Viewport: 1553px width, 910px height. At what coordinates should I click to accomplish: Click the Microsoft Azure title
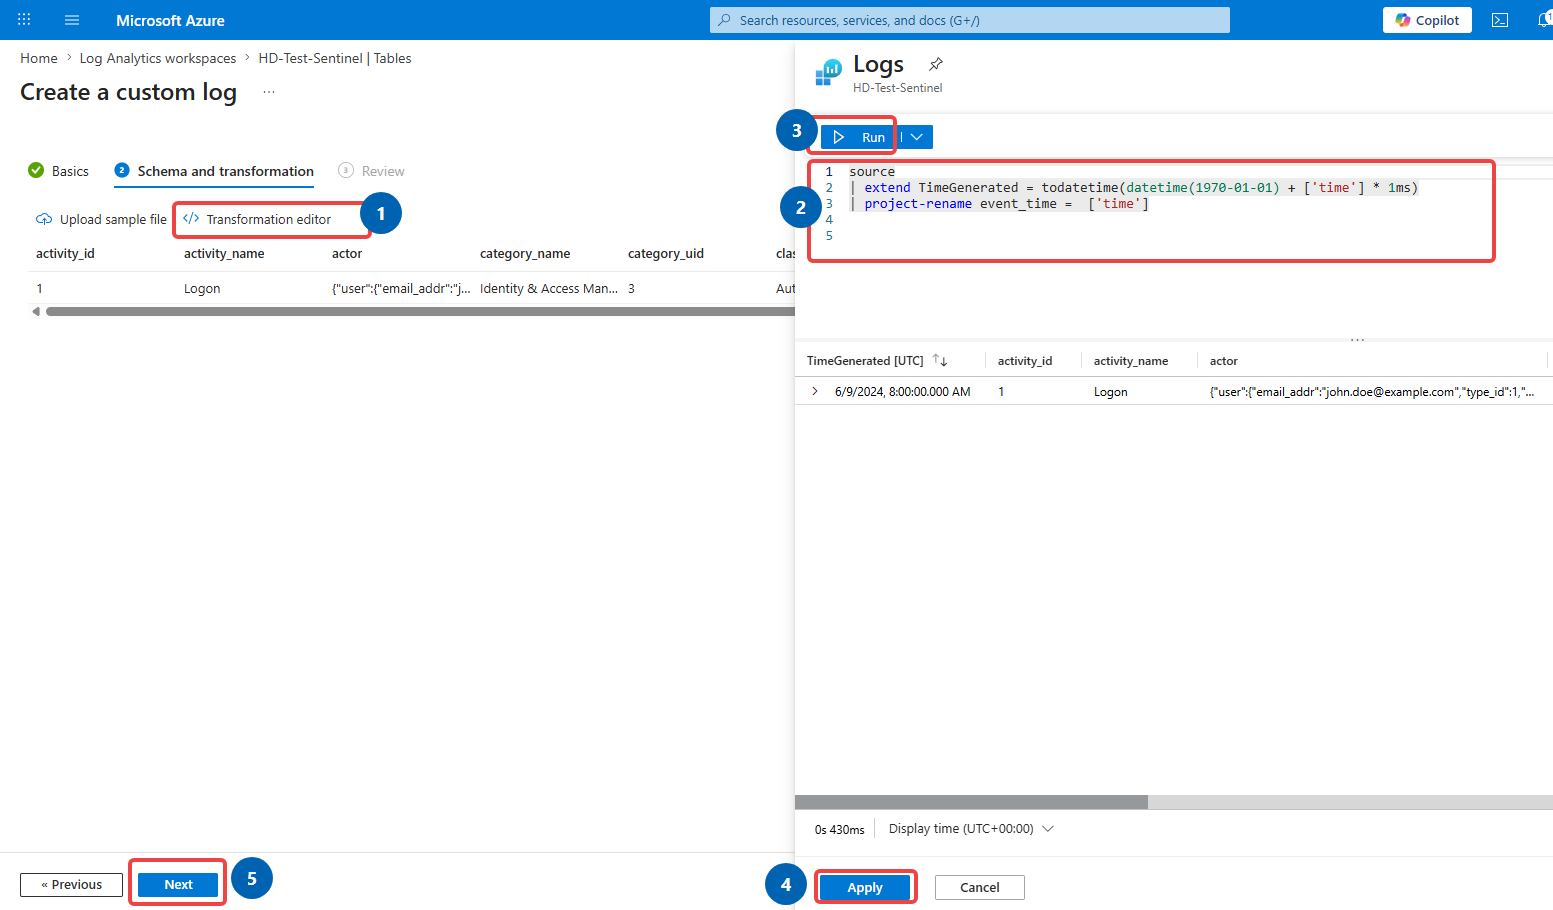point(170,20)
